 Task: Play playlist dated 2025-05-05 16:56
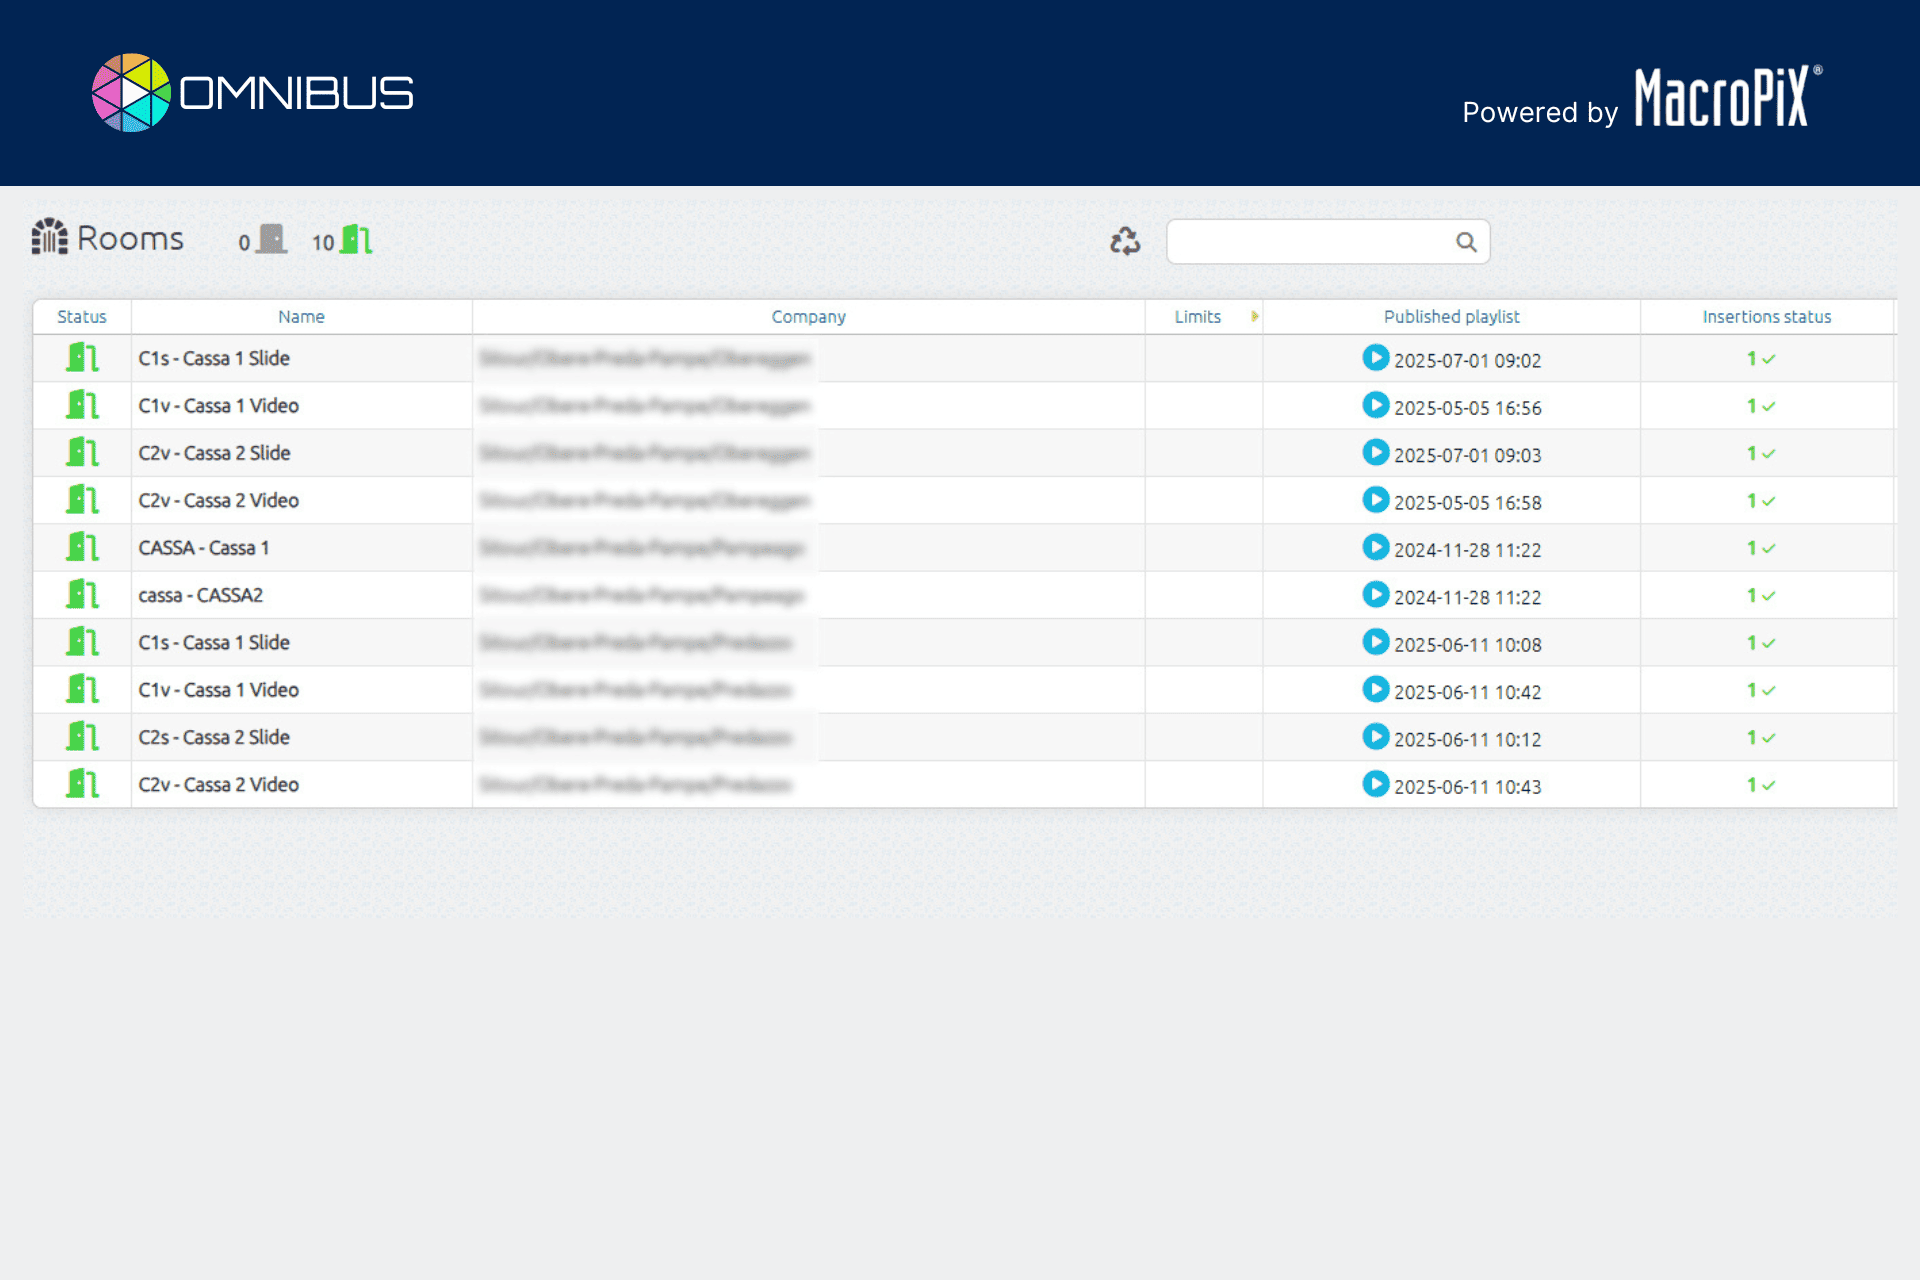pyautogui.click(x=1376, y=405)
